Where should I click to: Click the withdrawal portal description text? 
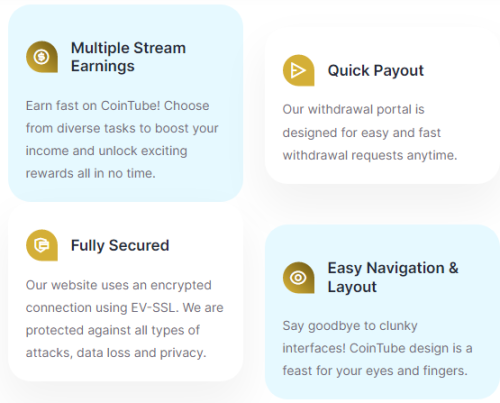370,133
